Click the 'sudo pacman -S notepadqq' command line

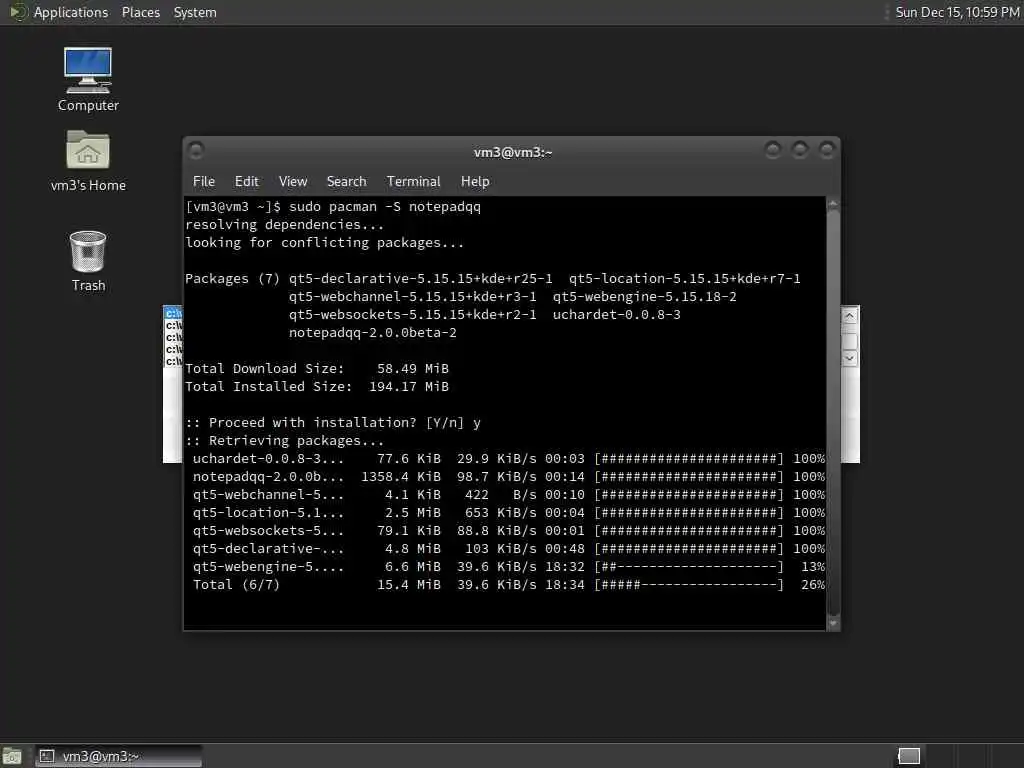pos(333,207)
